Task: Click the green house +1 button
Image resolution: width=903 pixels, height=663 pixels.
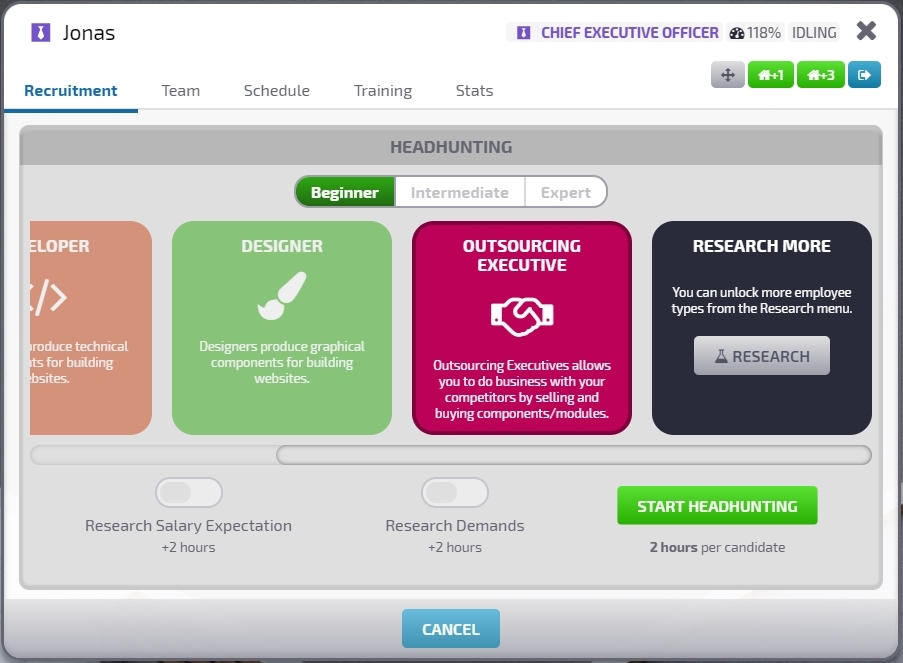Action: pyautogui.click(x=770, y=75)
